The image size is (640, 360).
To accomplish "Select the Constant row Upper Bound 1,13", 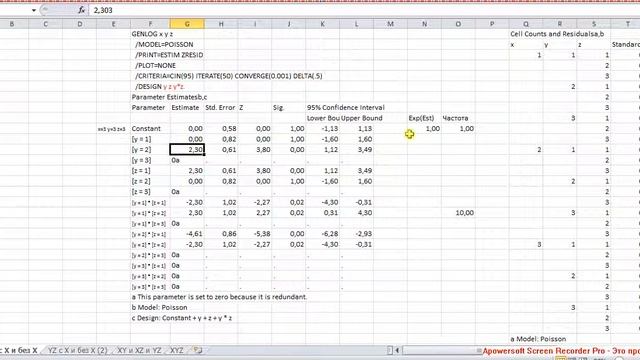I will [x=364, y=129].
